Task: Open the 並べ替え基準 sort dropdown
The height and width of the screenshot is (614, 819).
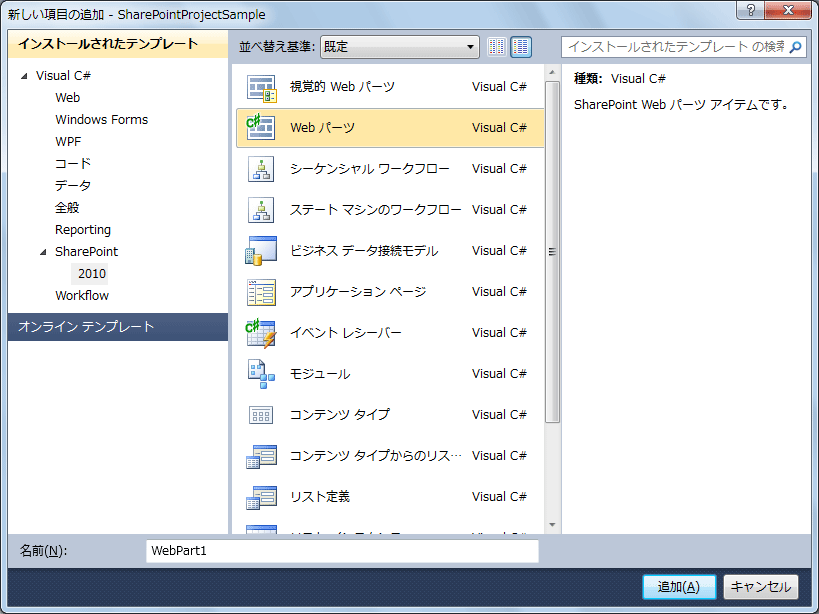Action: point(400,47)
